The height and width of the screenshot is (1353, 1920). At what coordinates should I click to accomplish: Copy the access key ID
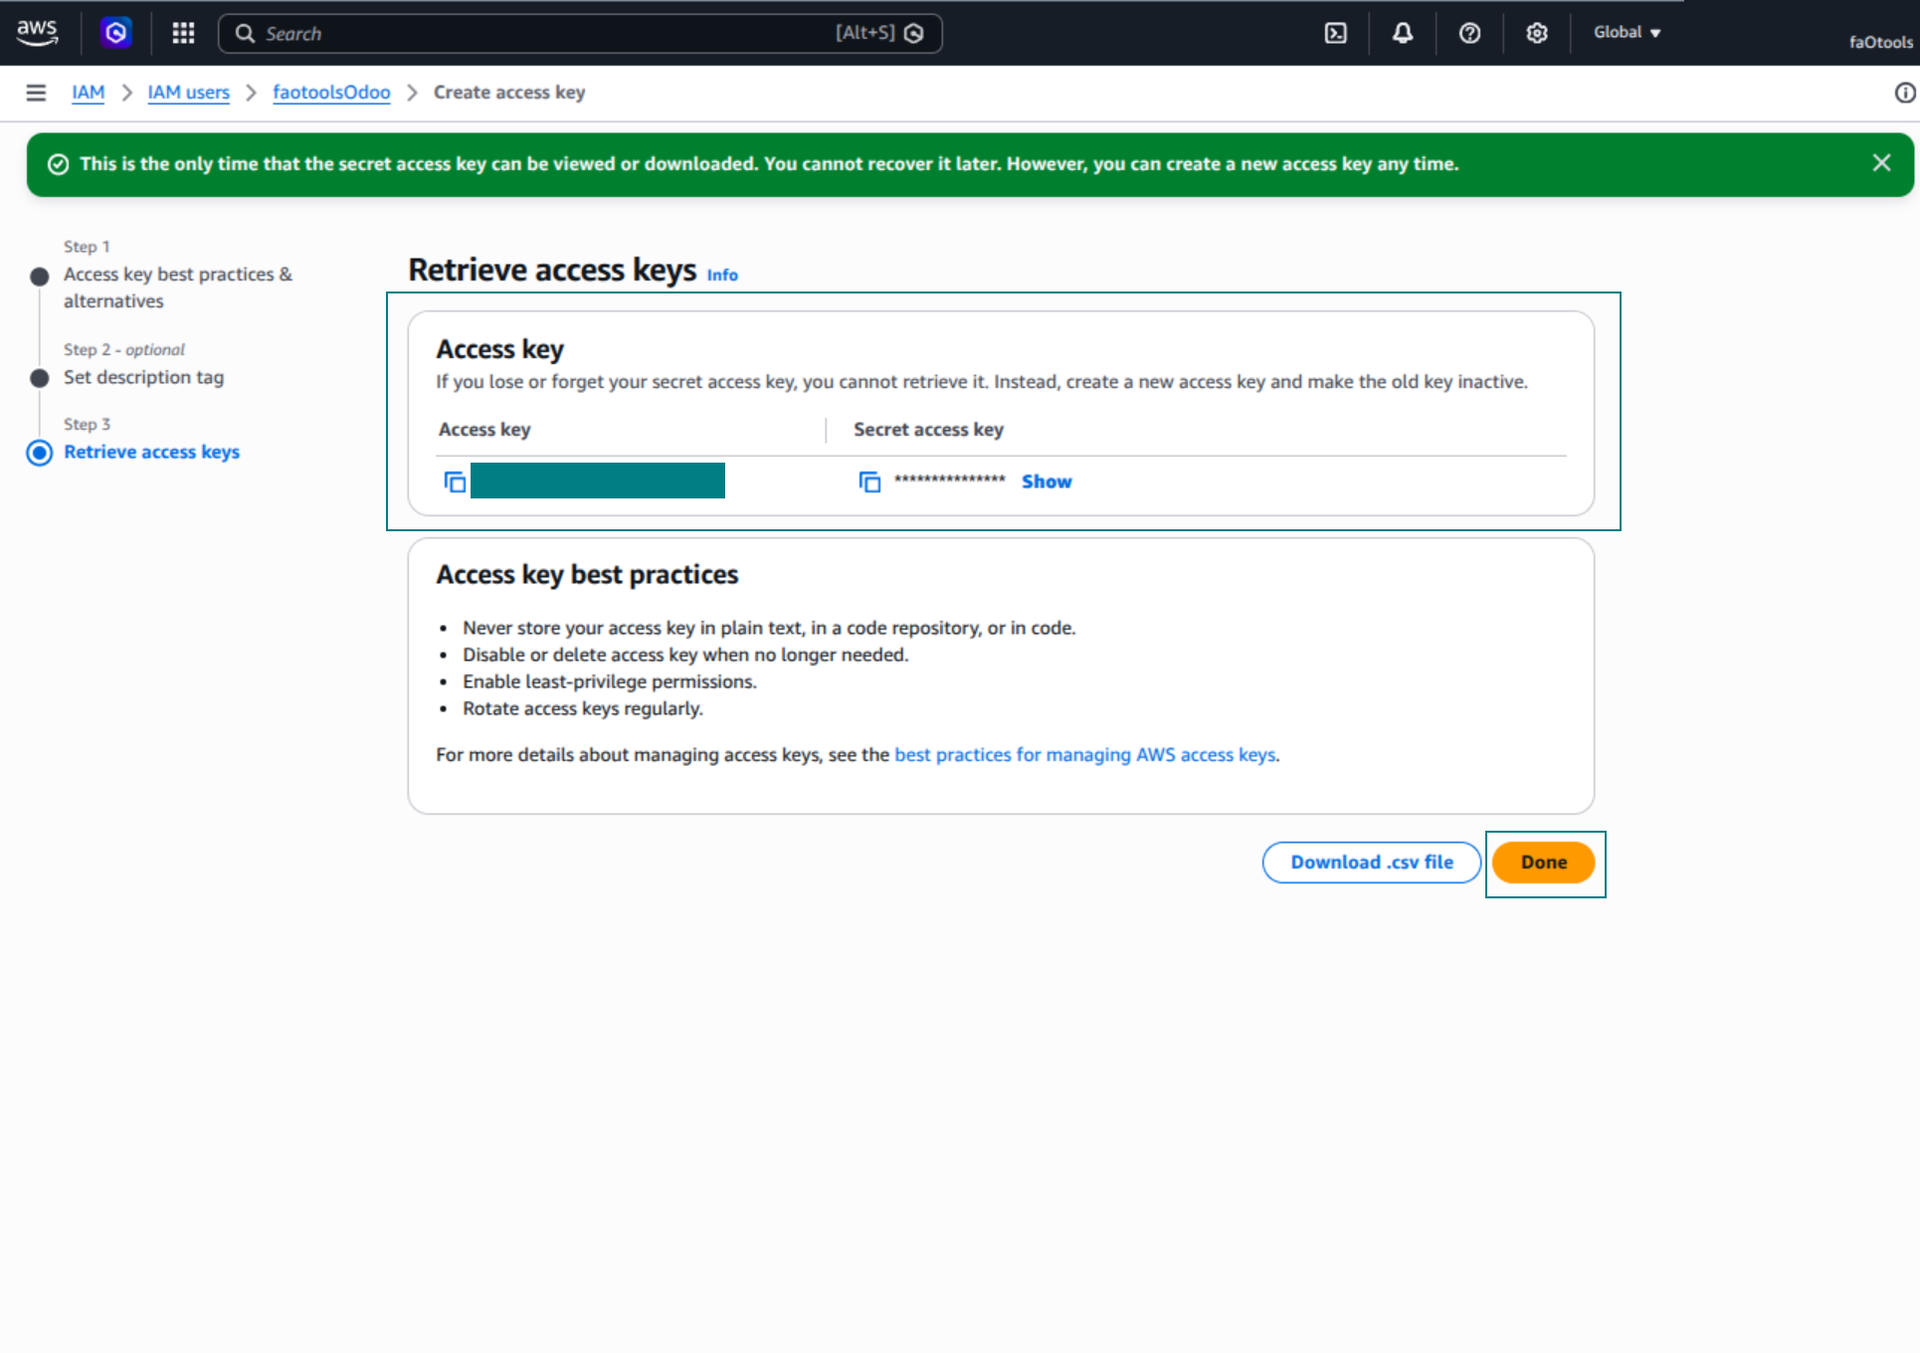(455, 482)
